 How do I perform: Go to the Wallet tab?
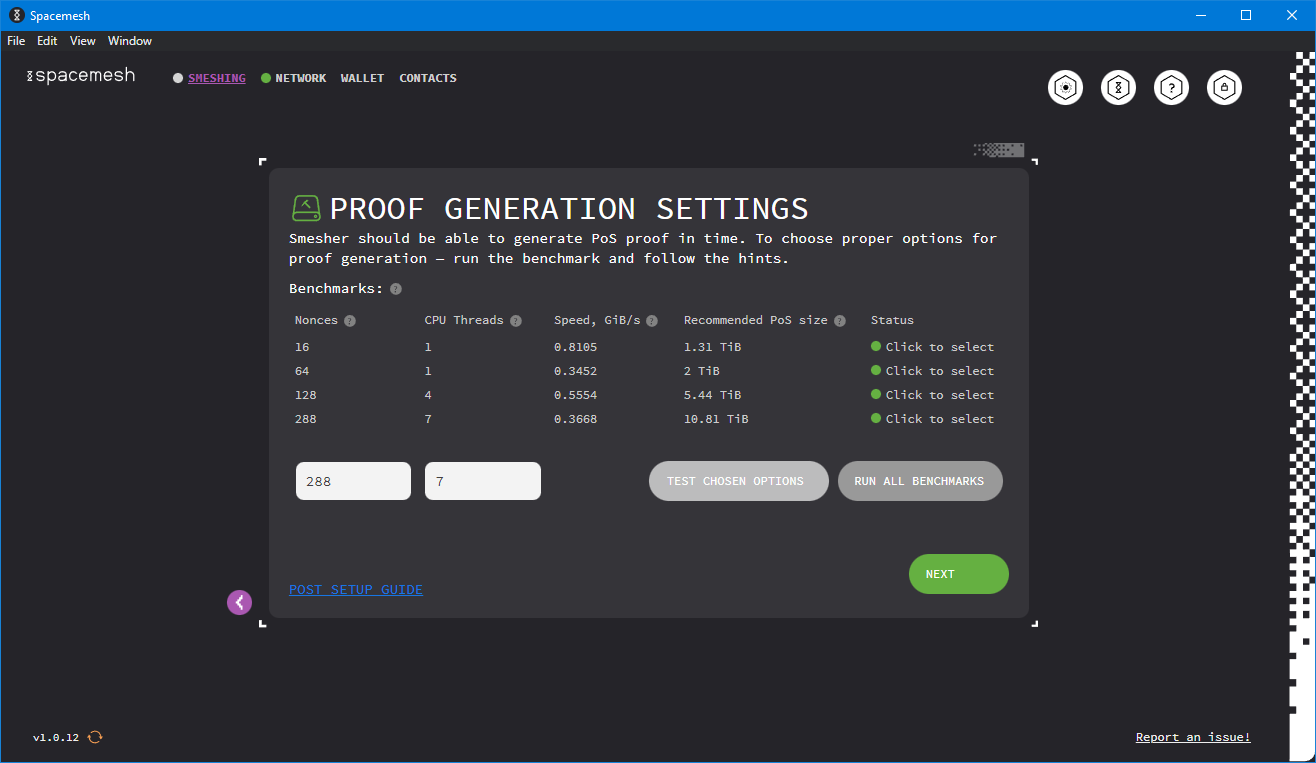point(362,78)
